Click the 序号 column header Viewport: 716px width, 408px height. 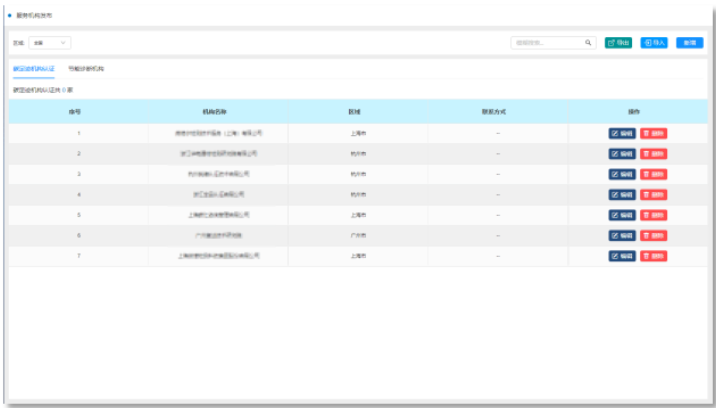pos(78,112)
